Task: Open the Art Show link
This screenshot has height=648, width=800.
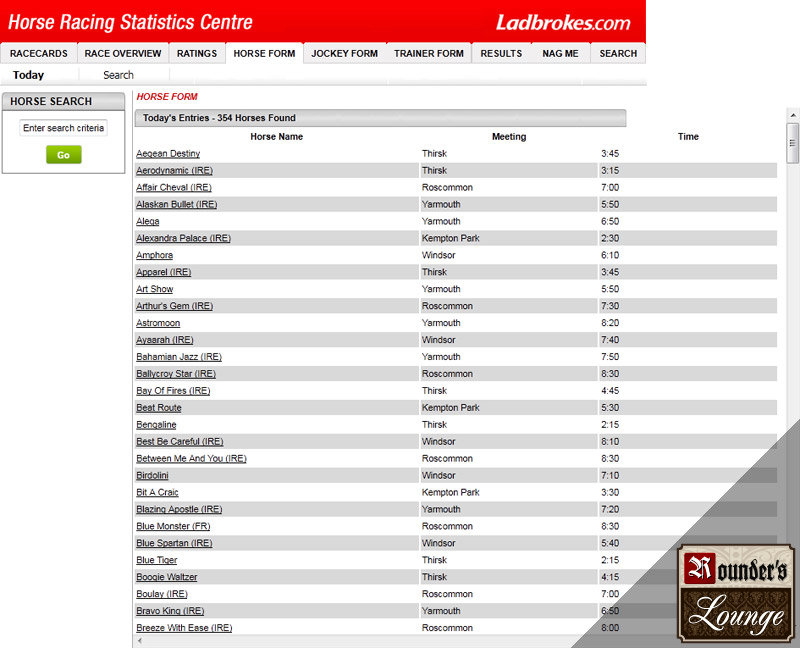Action: [155, 289]
